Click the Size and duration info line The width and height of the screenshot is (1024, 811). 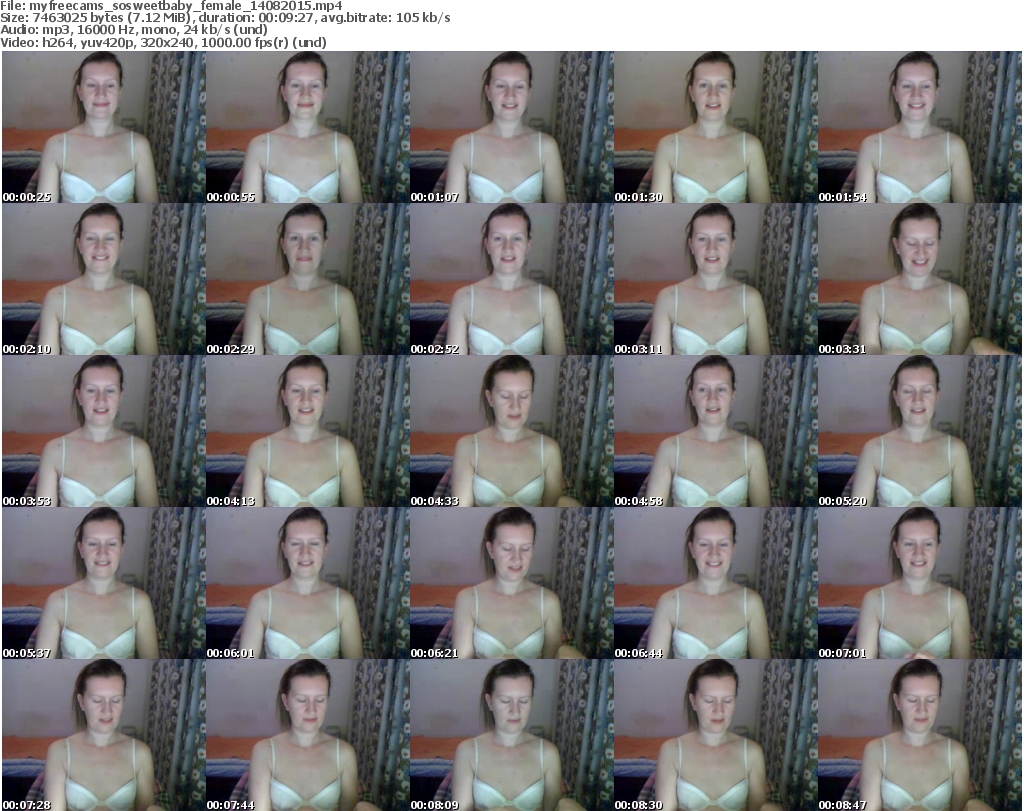tap(225, 18)
